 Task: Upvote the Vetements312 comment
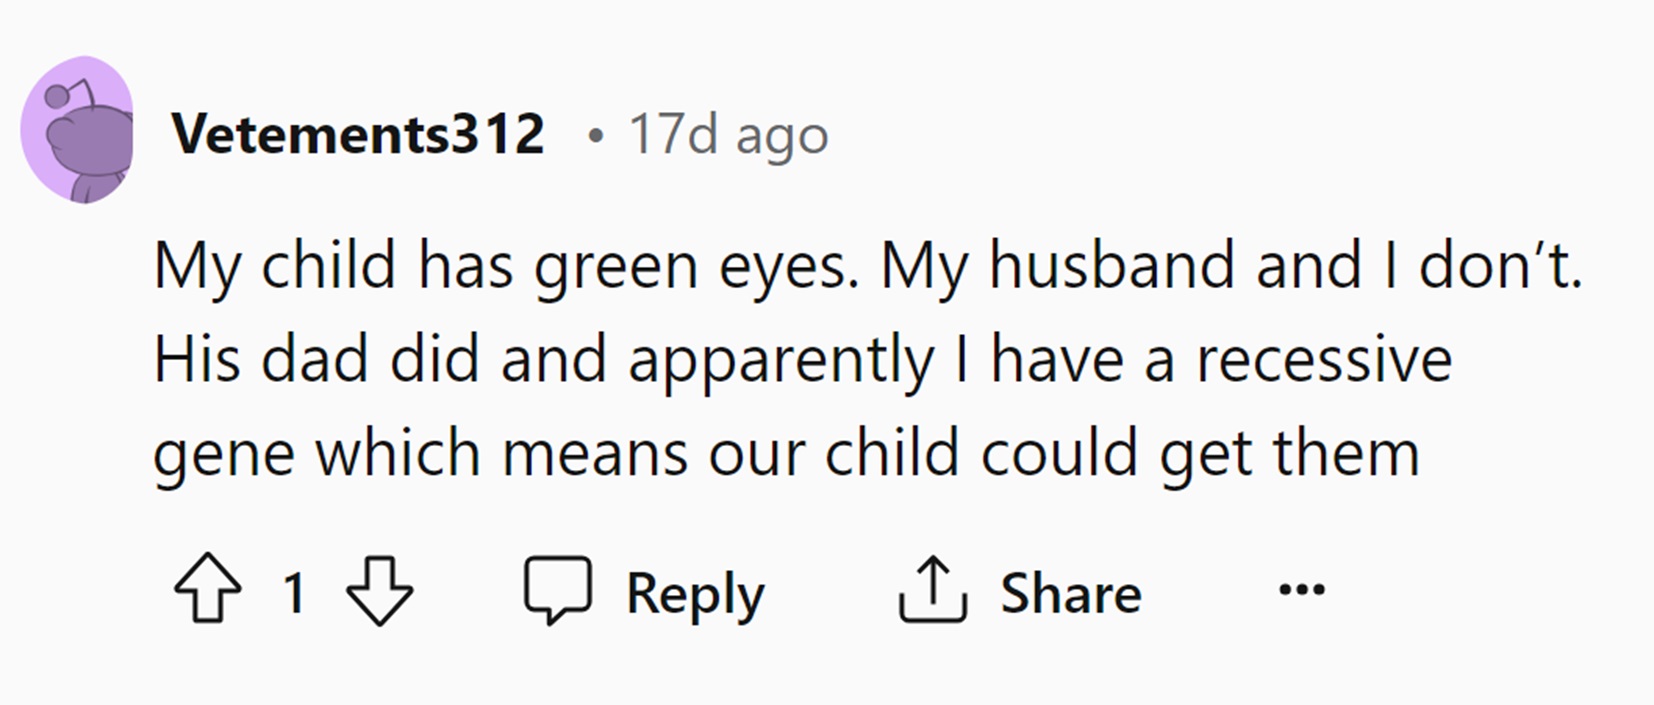coord(208,591)
